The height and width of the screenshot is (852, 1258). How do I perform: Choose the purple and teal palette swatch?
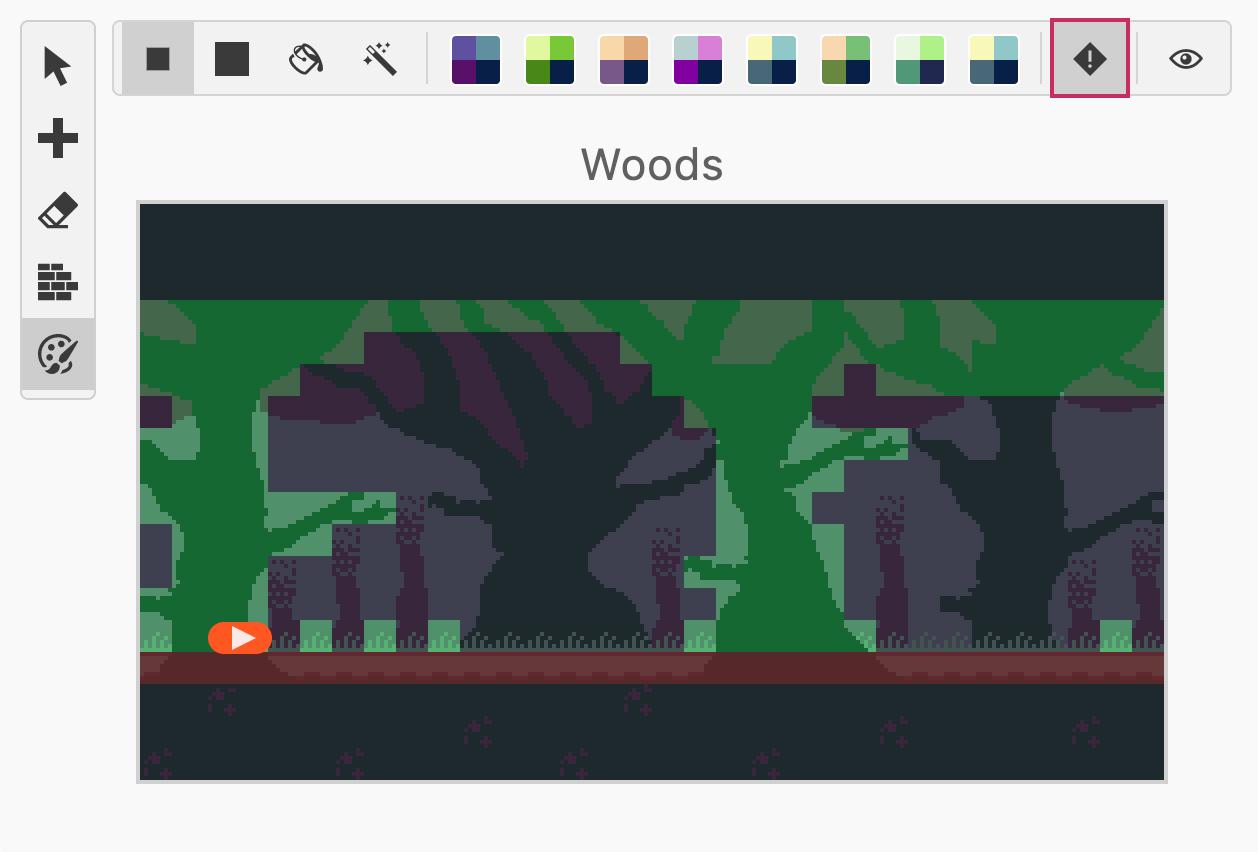pyautogui.click(x=476, y=60)
